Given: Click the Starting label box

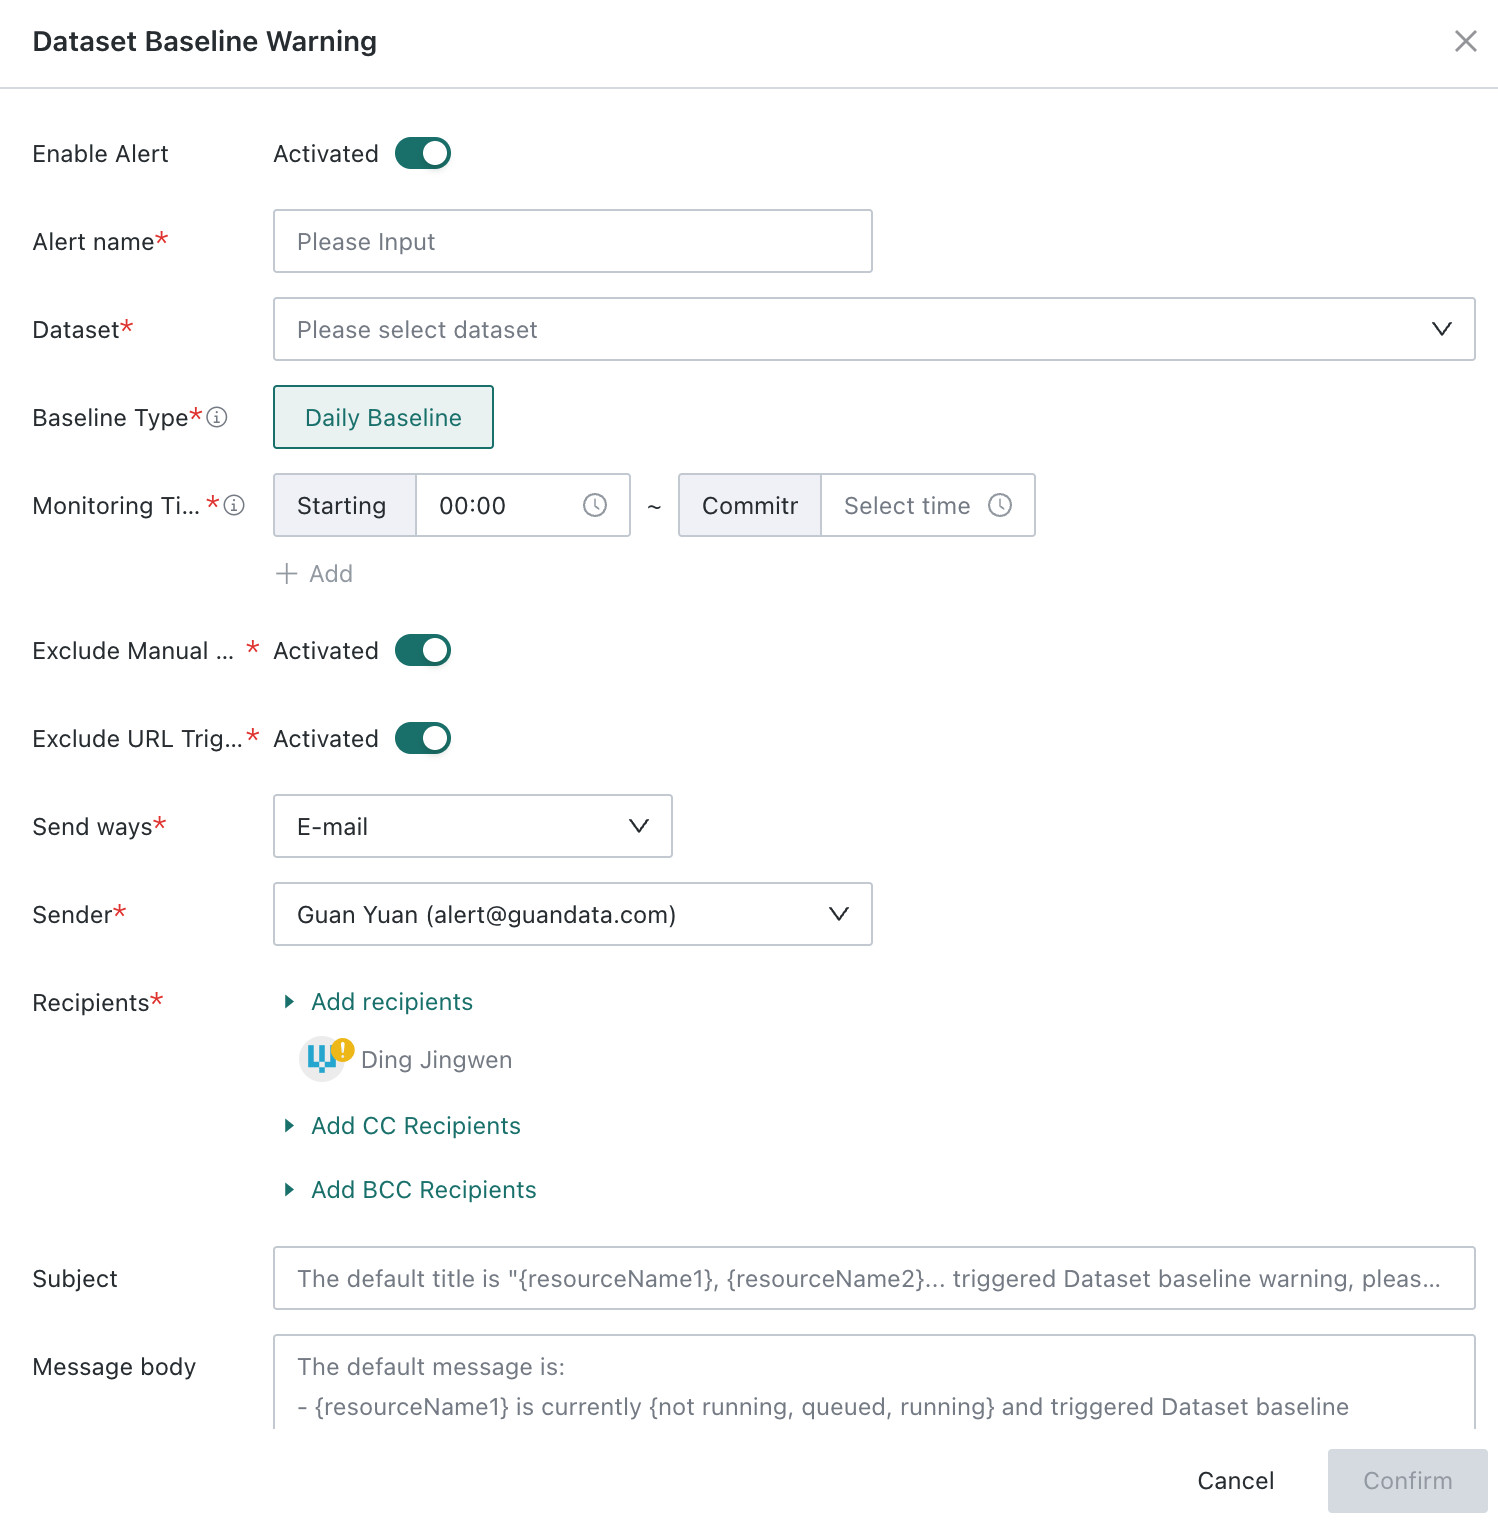Looking at the screenshot, I should pos(345,505).
